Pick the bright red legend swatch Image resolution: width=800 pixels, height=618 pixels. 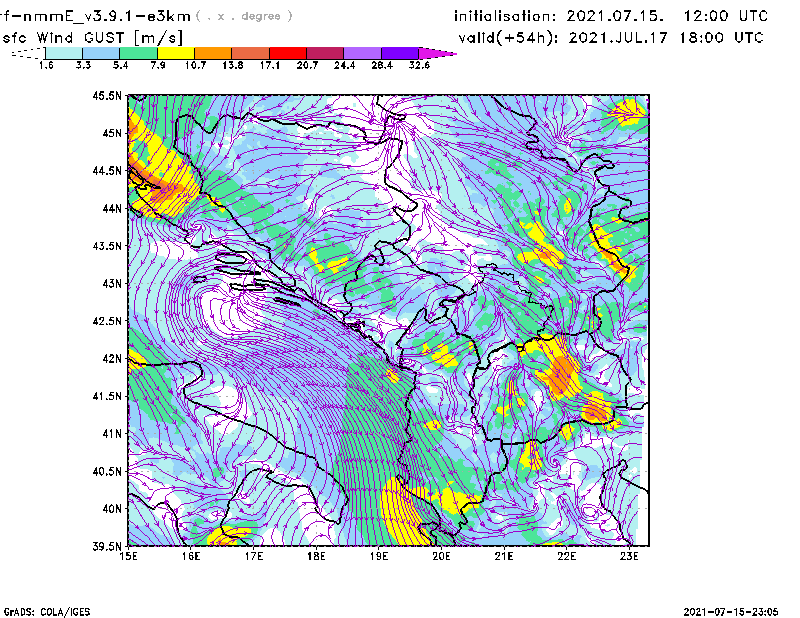(288, 53)
